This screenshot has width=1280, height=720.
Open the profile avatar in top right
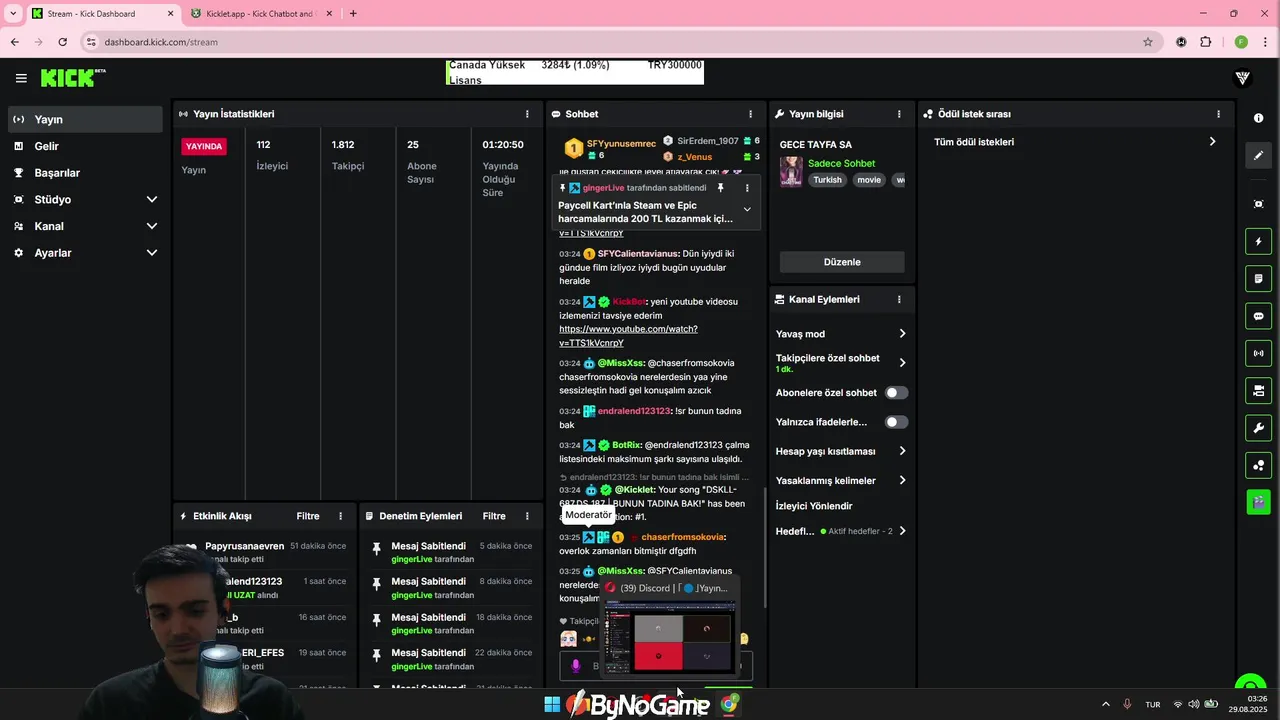(1243, 78)
